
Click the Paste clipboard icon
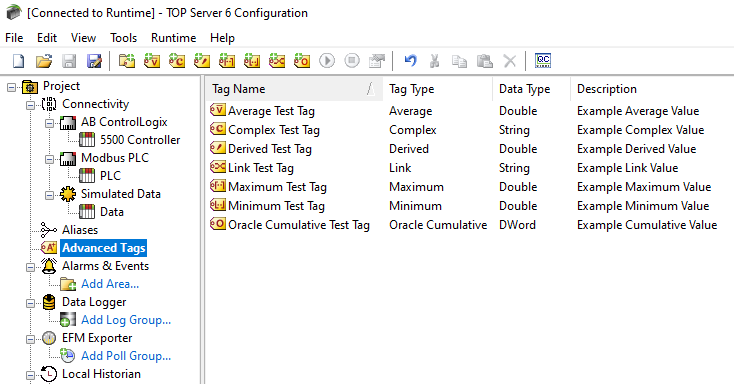point(485,61)
